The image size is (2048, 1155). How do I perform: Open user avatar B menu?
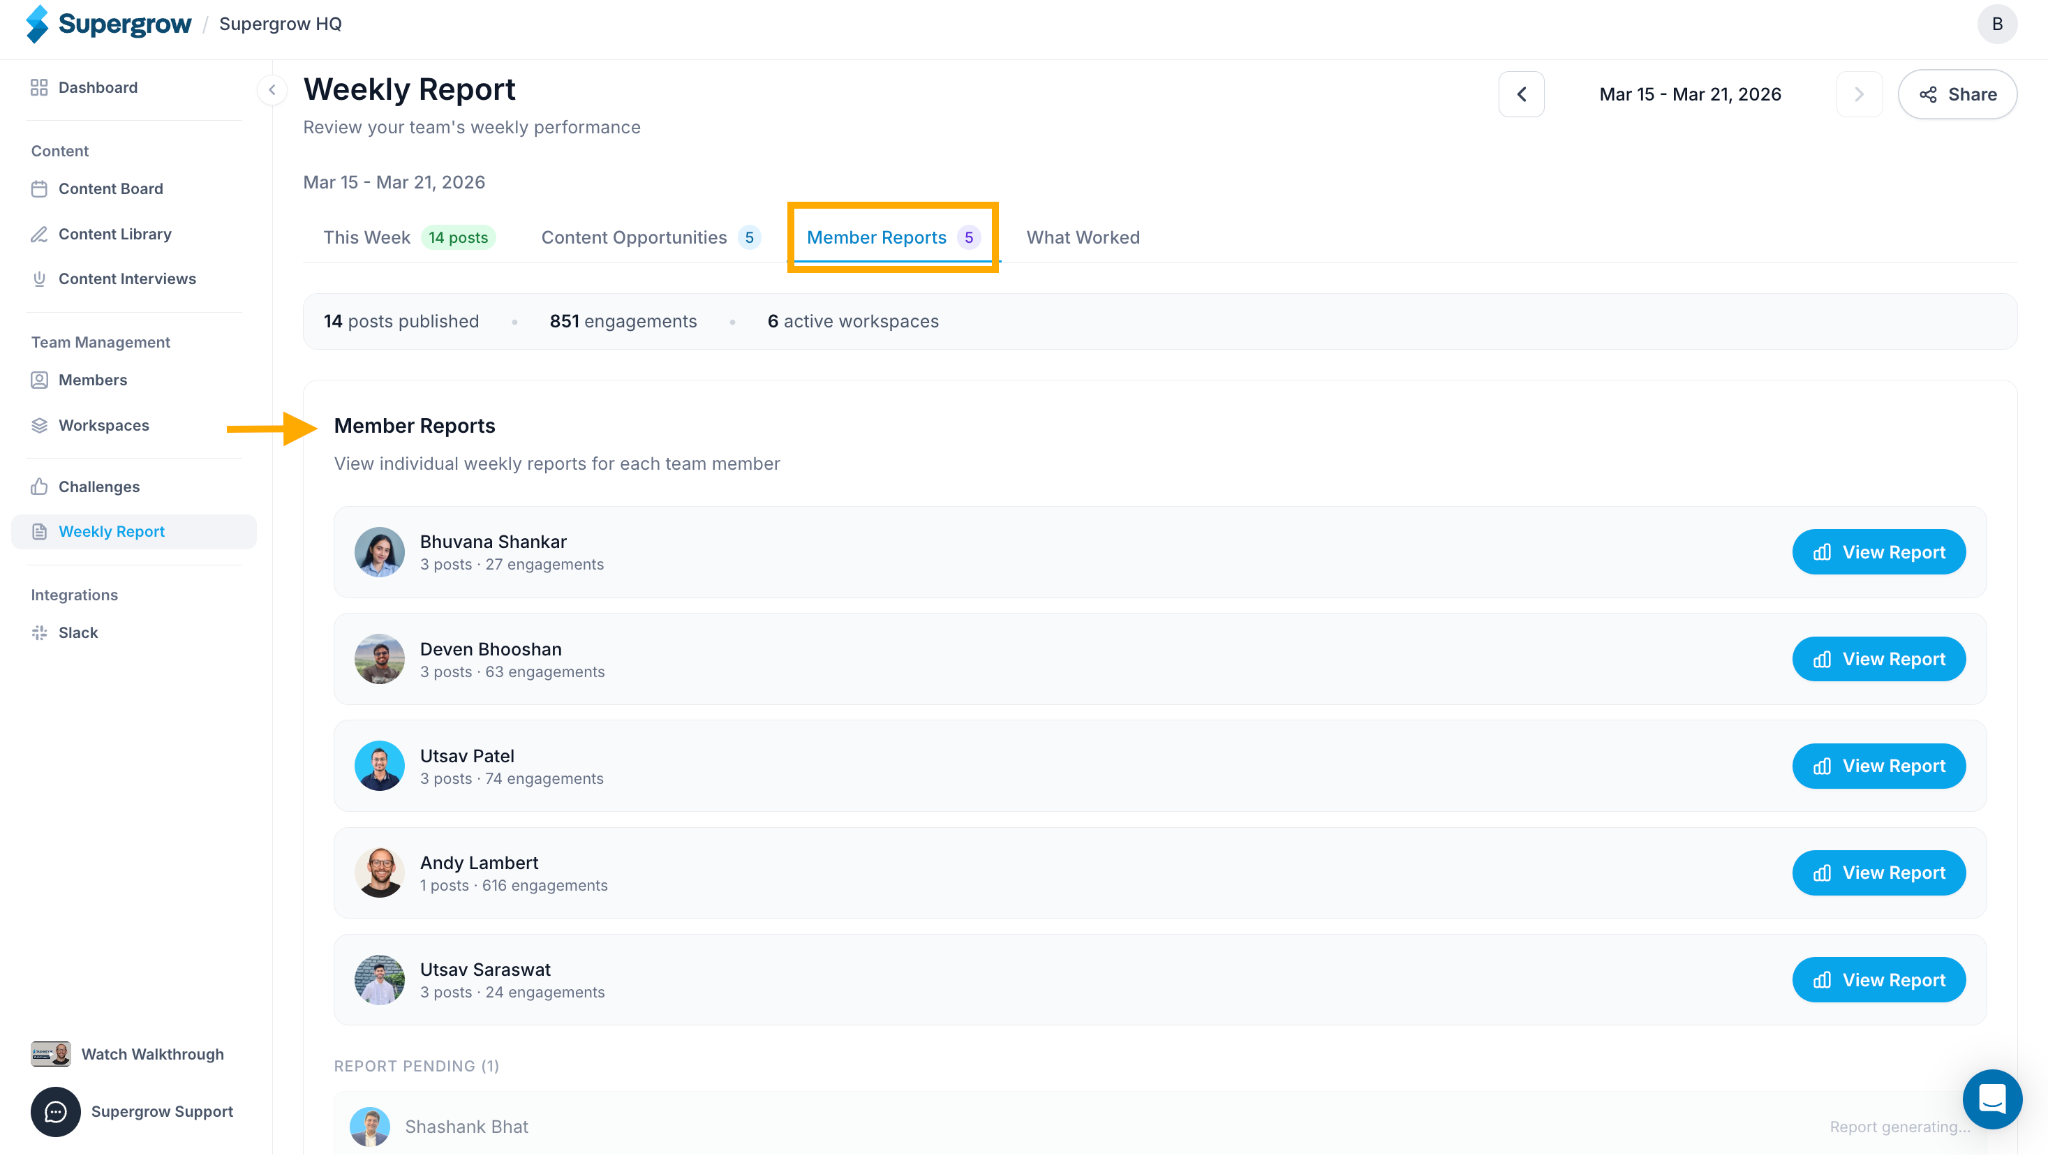(x=1997, y=24)
